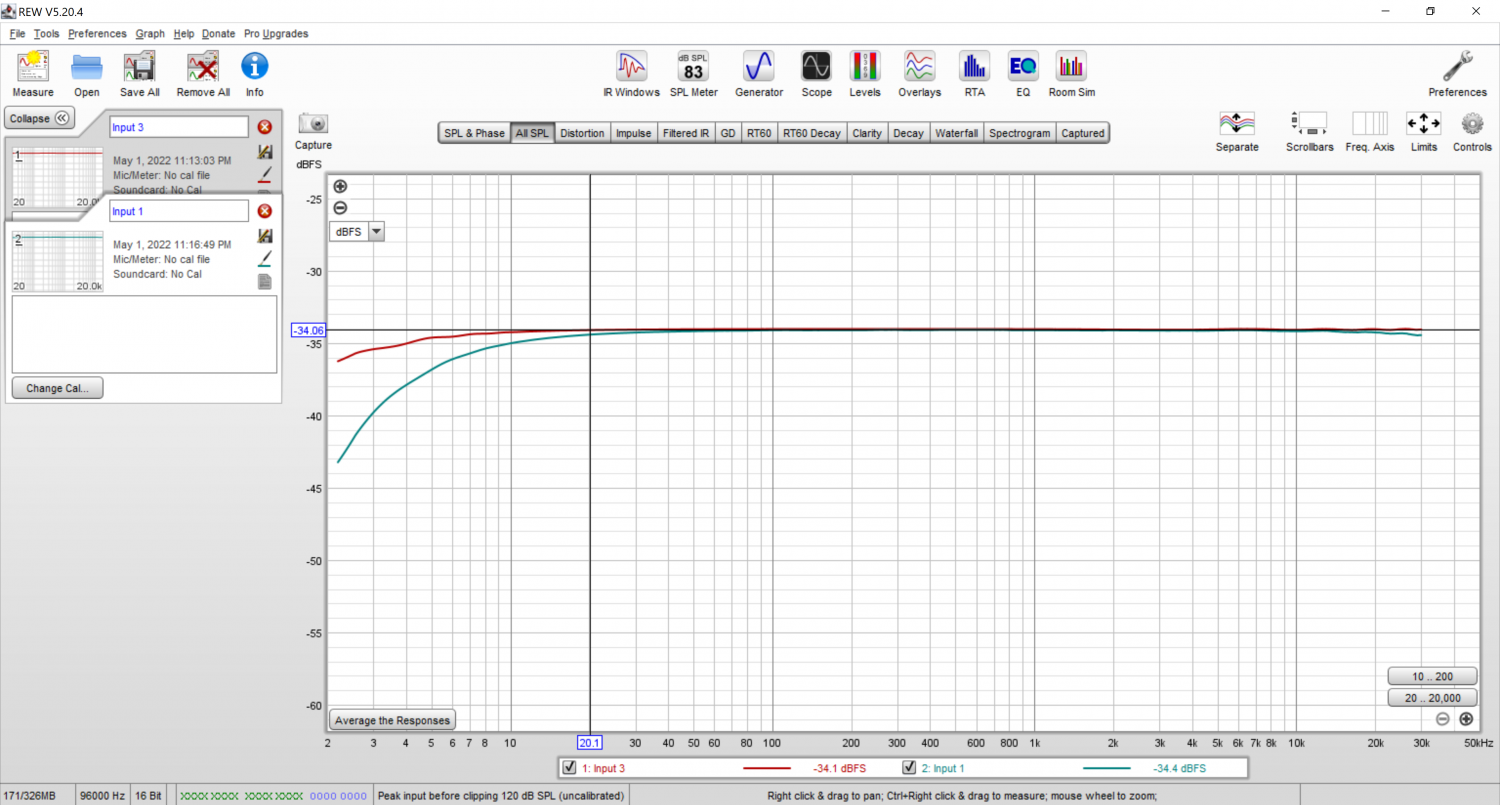
Task: Switch to RT60 Decay tab
Action: pyautogui.click(x=812, y=133)
